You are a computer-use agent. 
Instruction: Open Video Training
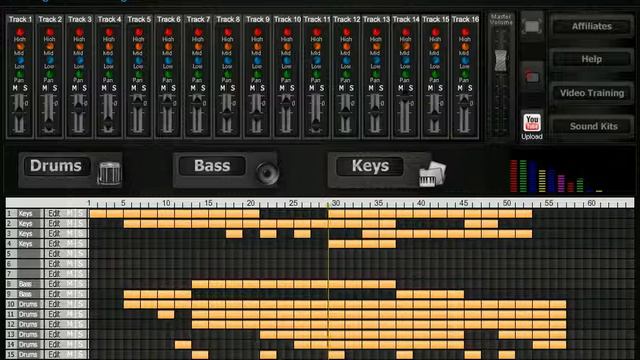coord(591,93)
